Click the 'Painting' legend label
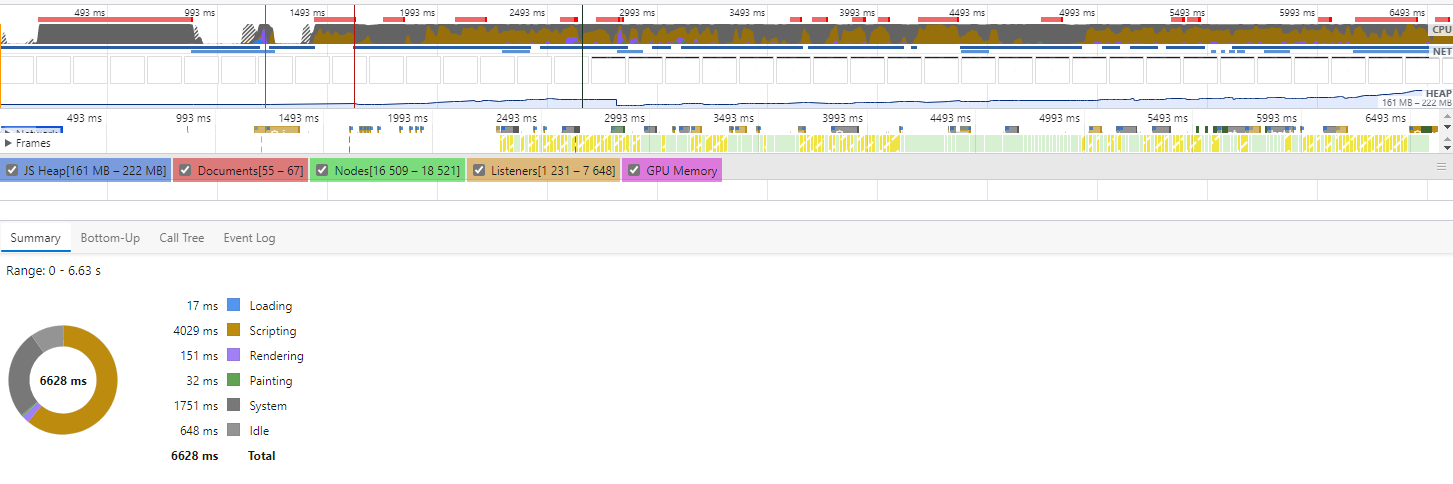 [x=271, y=380]
